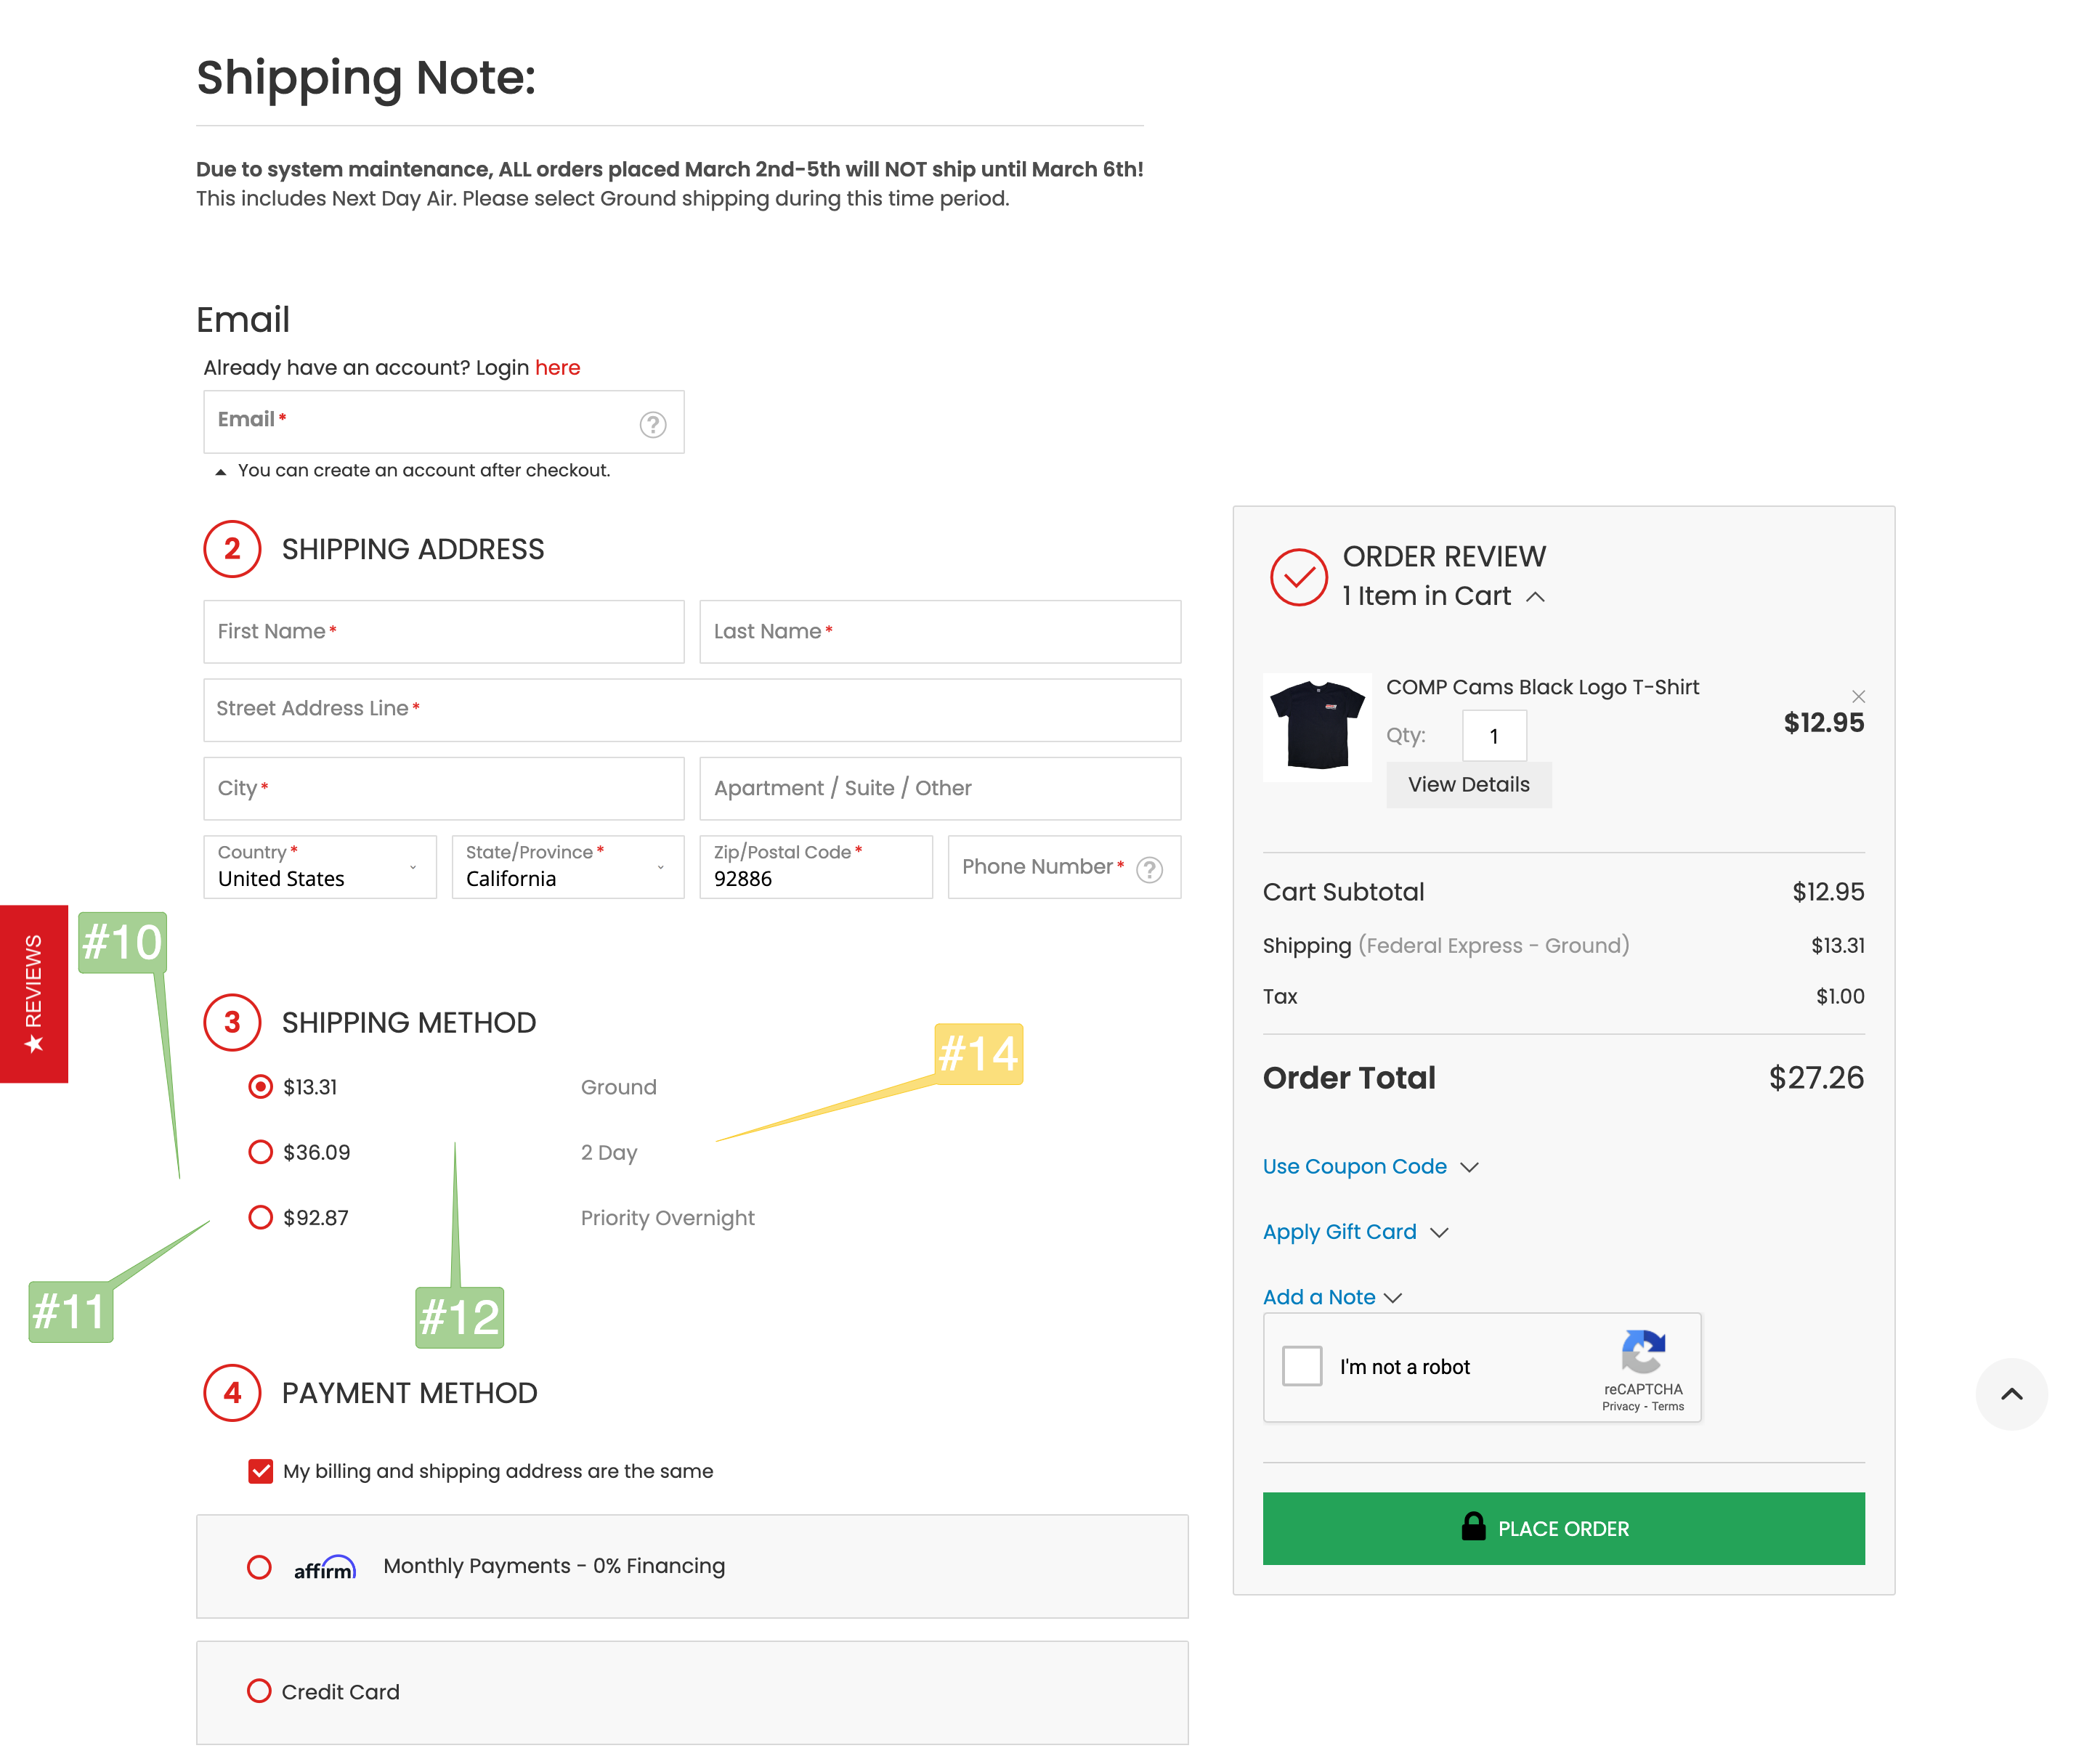Select Affirm Monthly Payments option
Viewport: 2092px width, 1764px height.
[x=259, y=1567]
